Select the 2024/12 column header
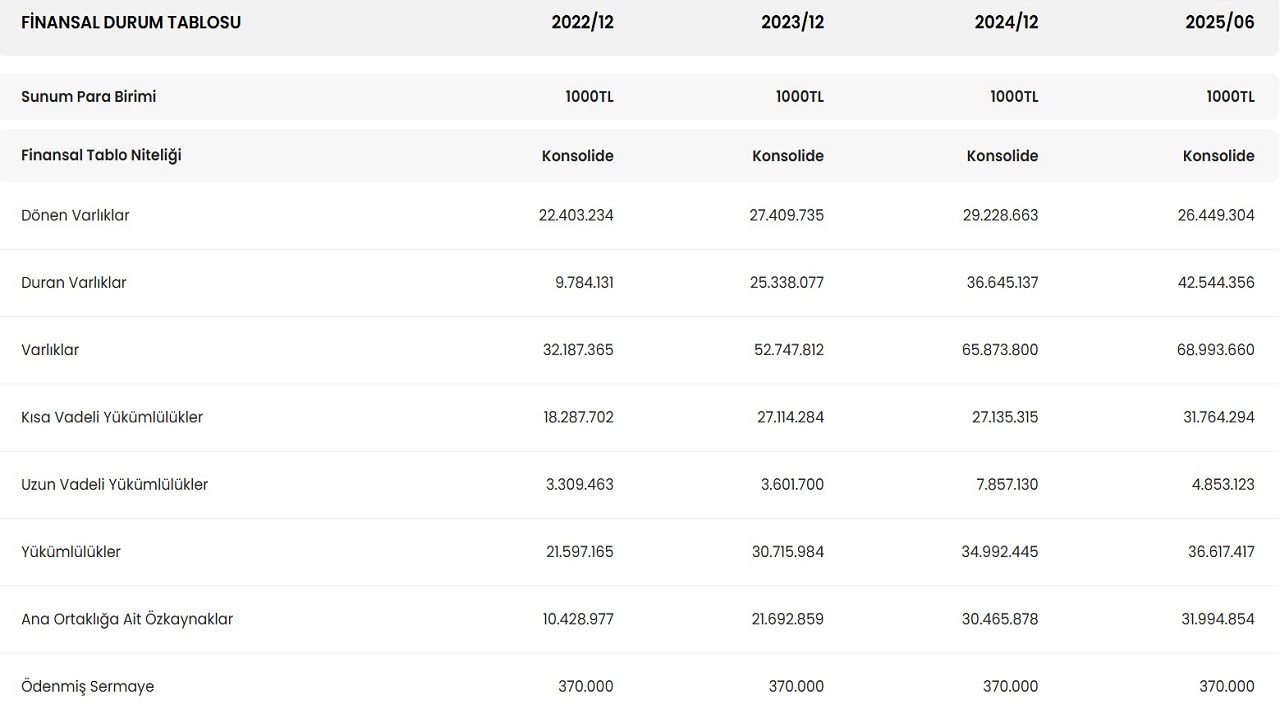The image size is (1280, 720). pyautogui.click(x=1006, y=22)
